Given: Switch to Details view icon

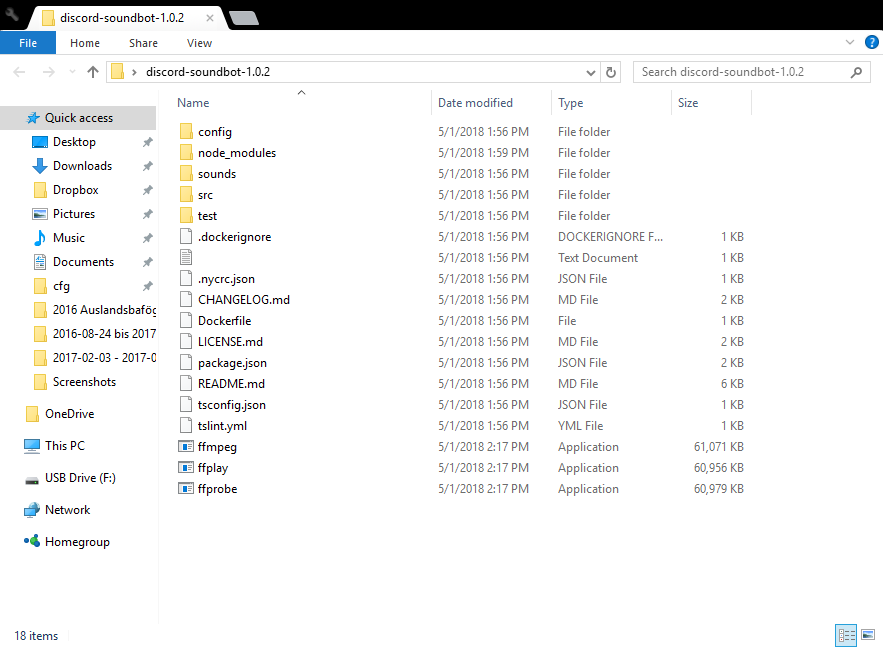Looking at the screenshot, I should [x=846, y=636].
